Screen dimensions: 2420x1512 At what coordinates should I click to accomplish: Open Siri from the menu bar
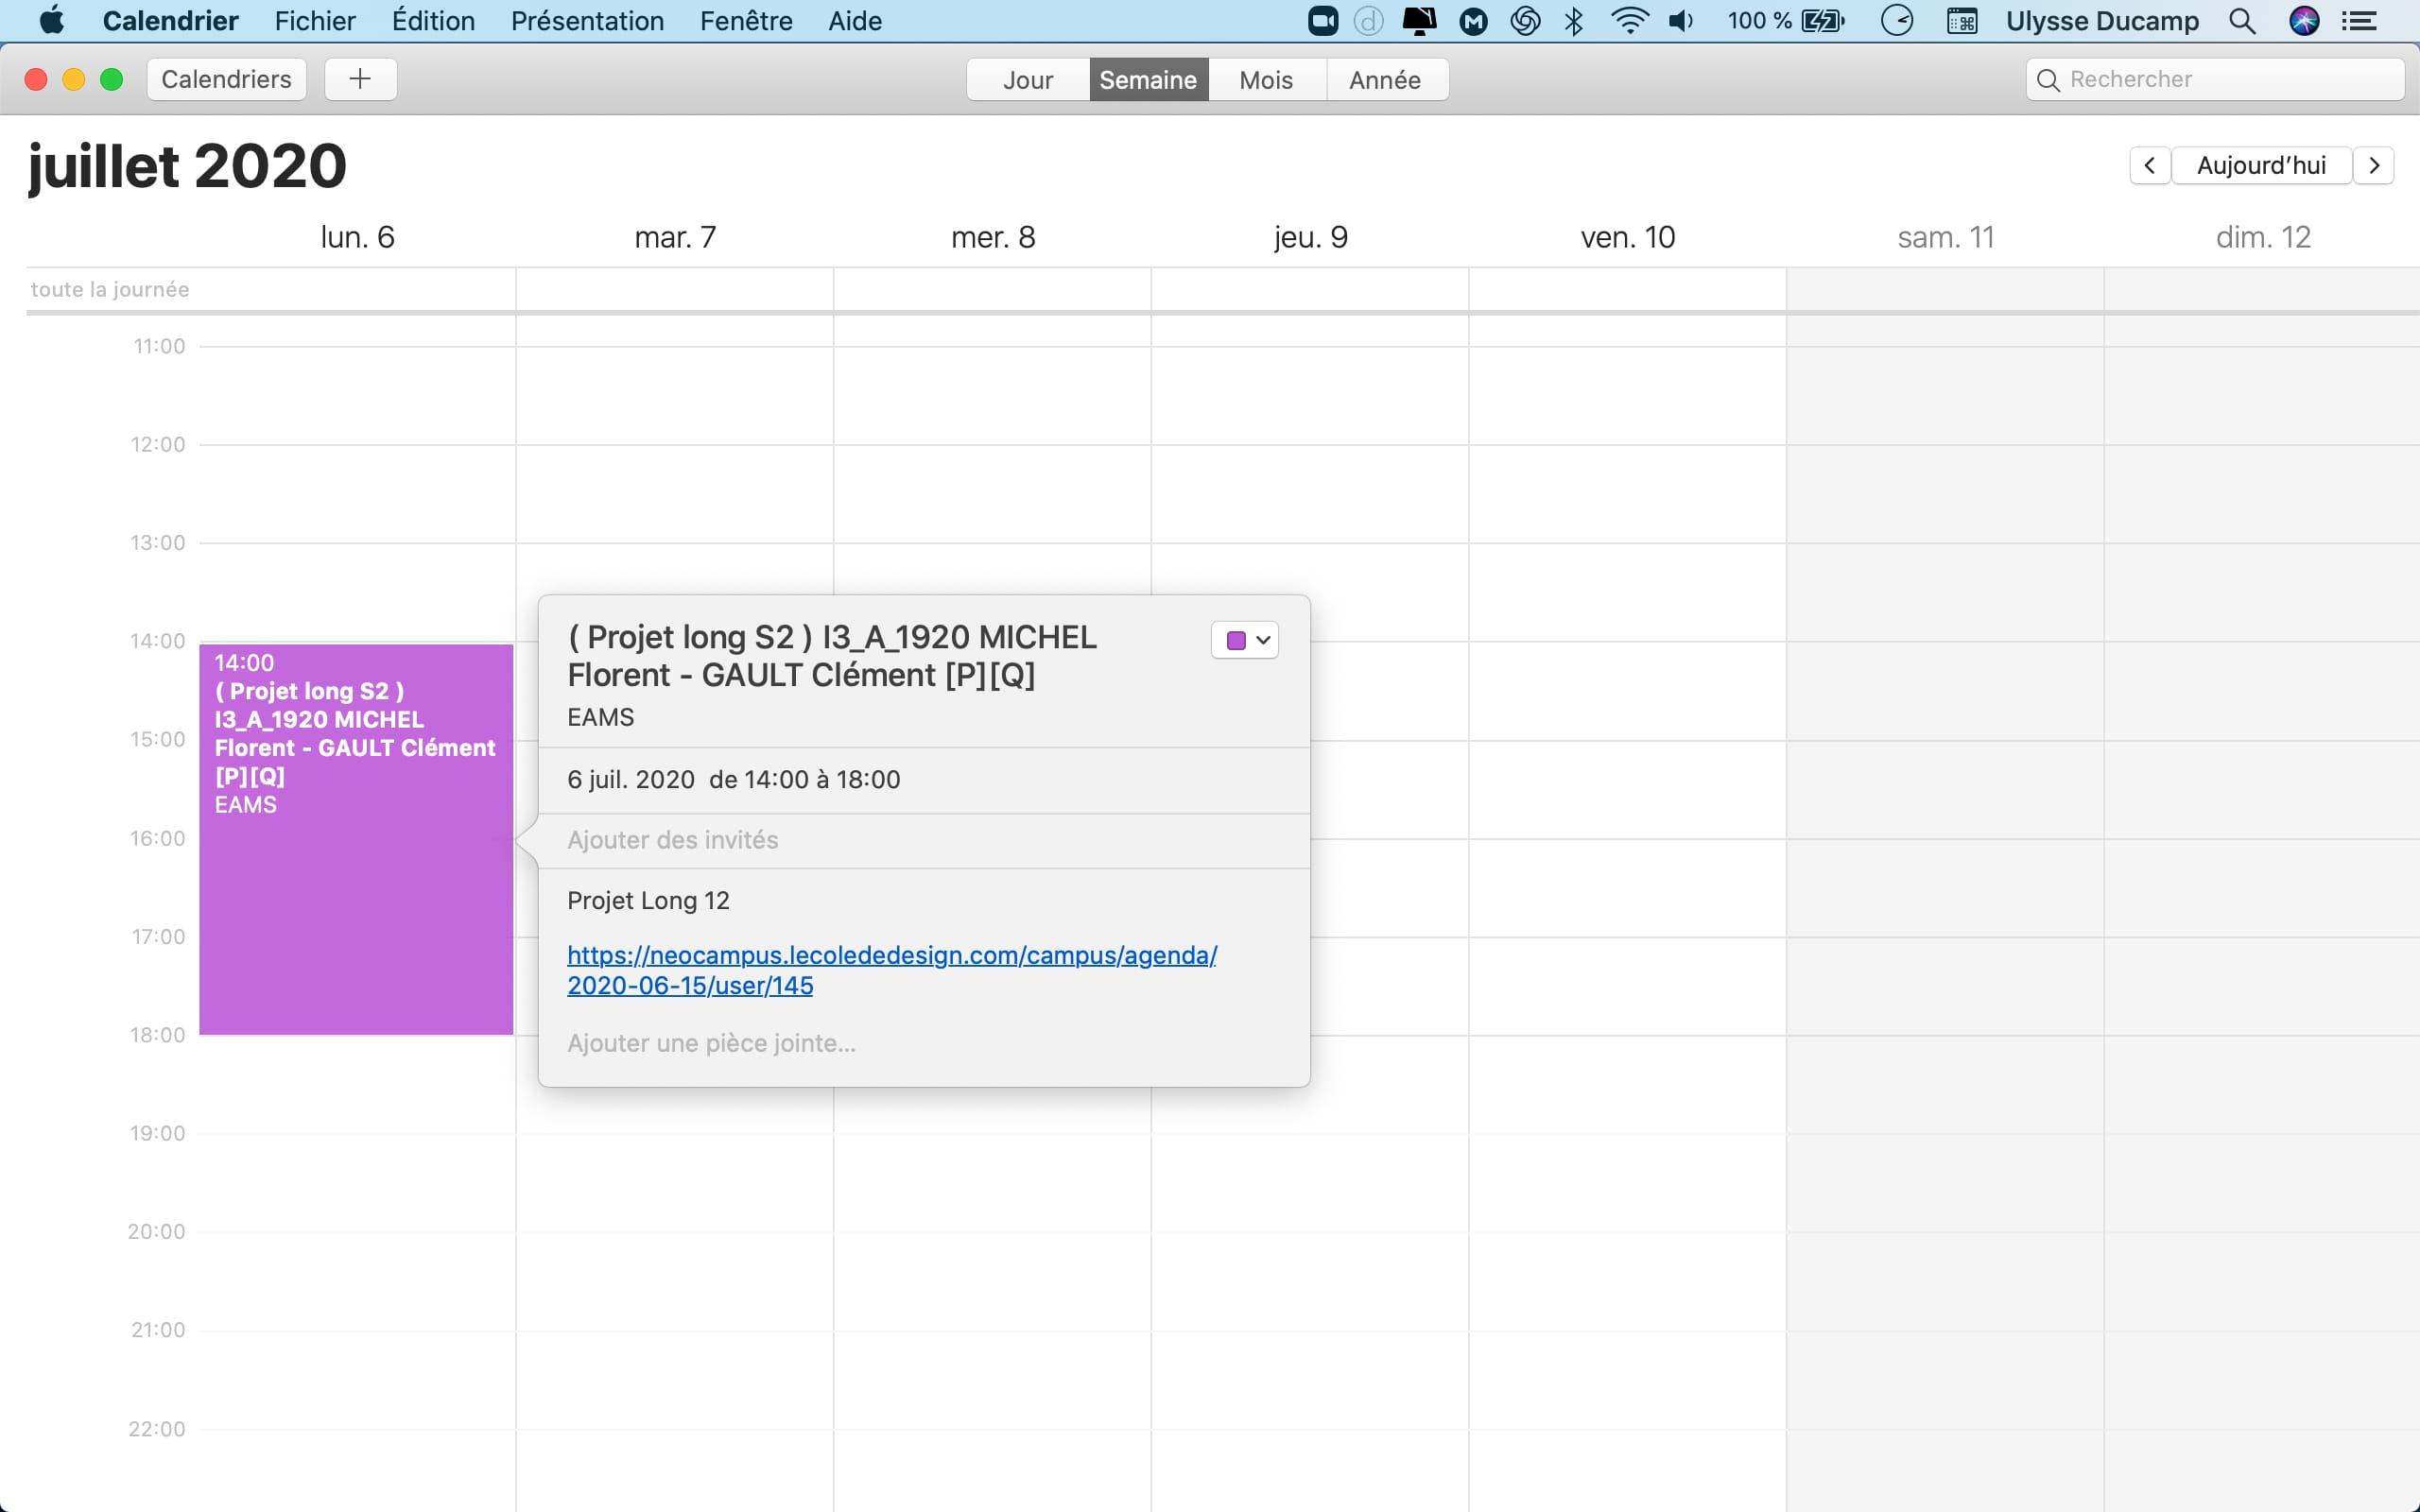click(2304, 21)
